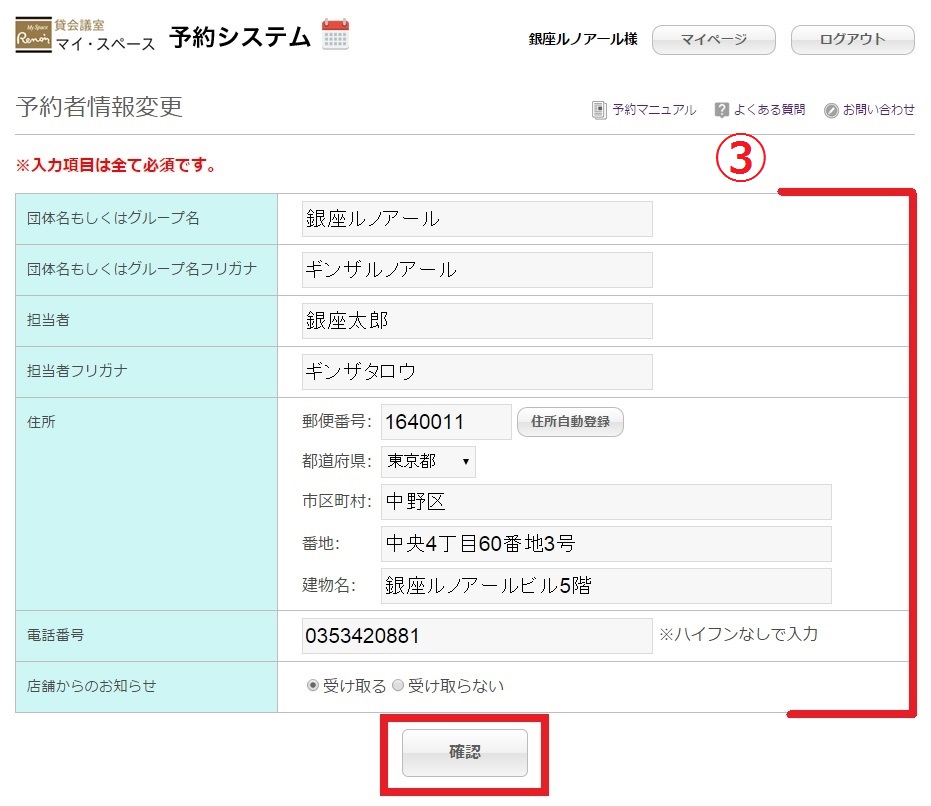Click the Renoir My Space logo
The image size is (931, 806).
pyautogui.click(x=33, y=37)
